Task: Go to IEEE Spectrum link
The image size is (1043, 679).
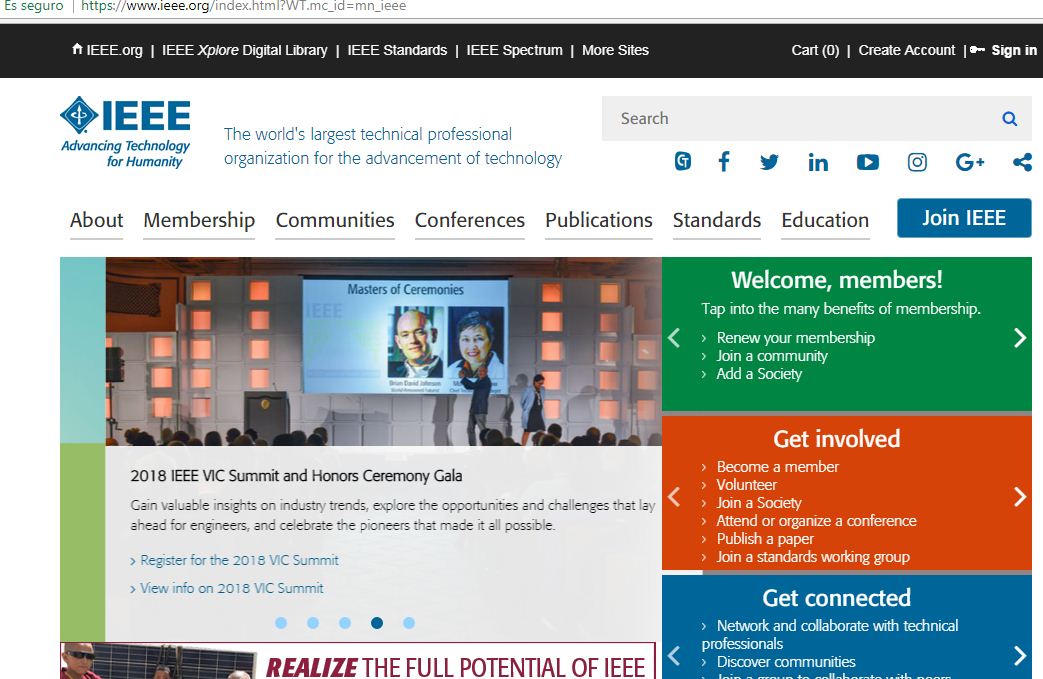Action: pos(514,50)
